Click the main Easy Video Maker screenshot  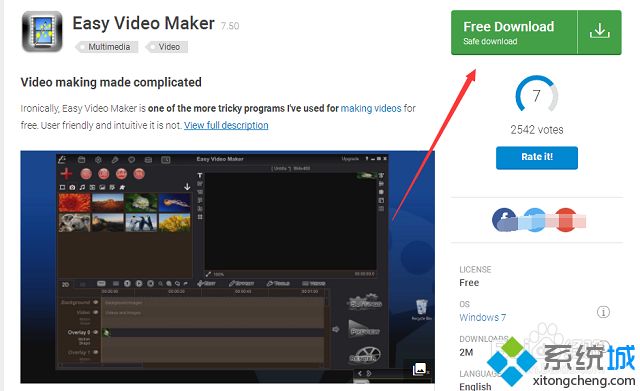pyautogui.click(x=227, y=267)
